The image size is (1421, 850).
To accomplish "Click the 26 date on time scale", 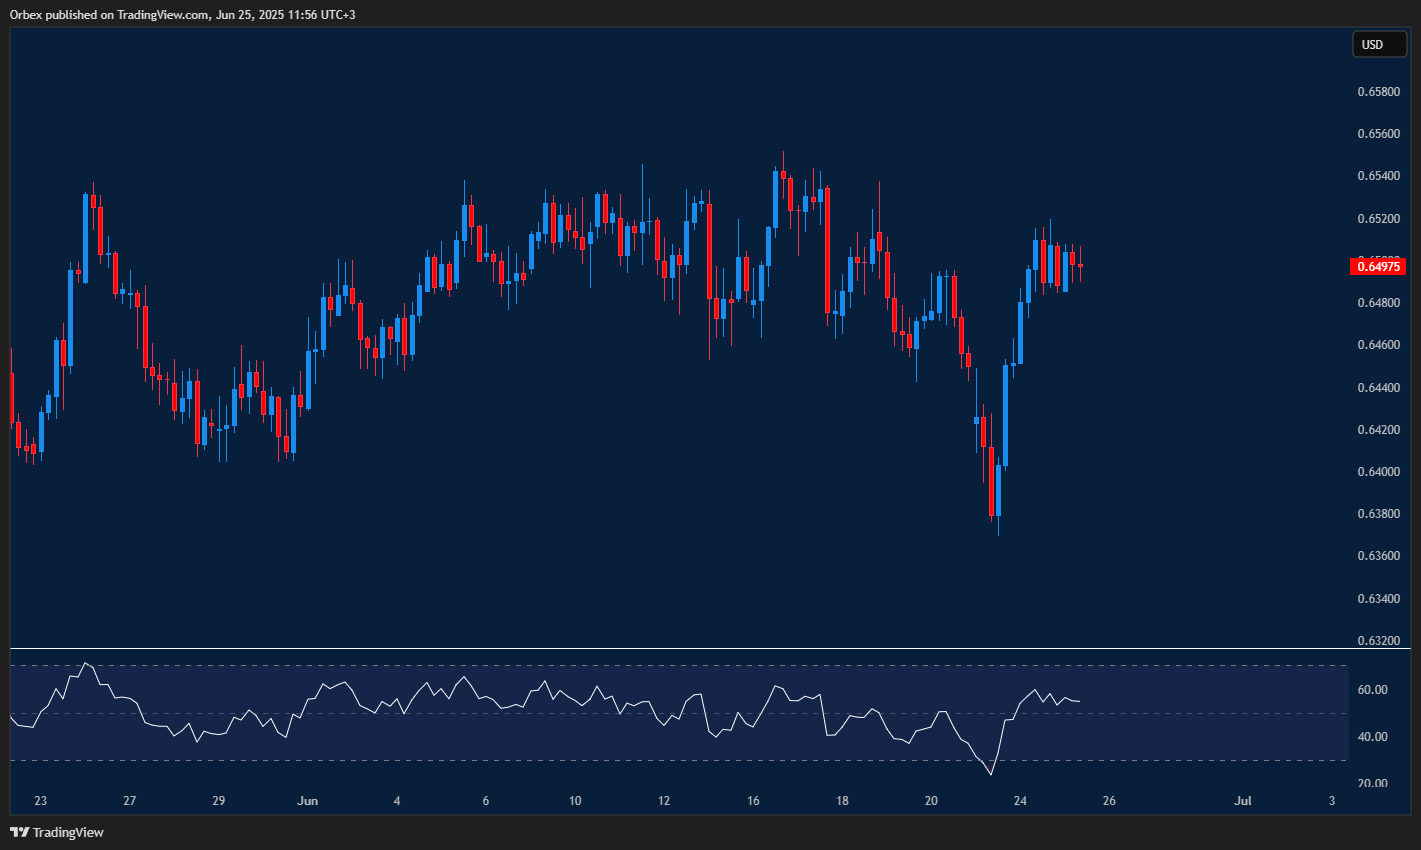I will coord(1109,800).
